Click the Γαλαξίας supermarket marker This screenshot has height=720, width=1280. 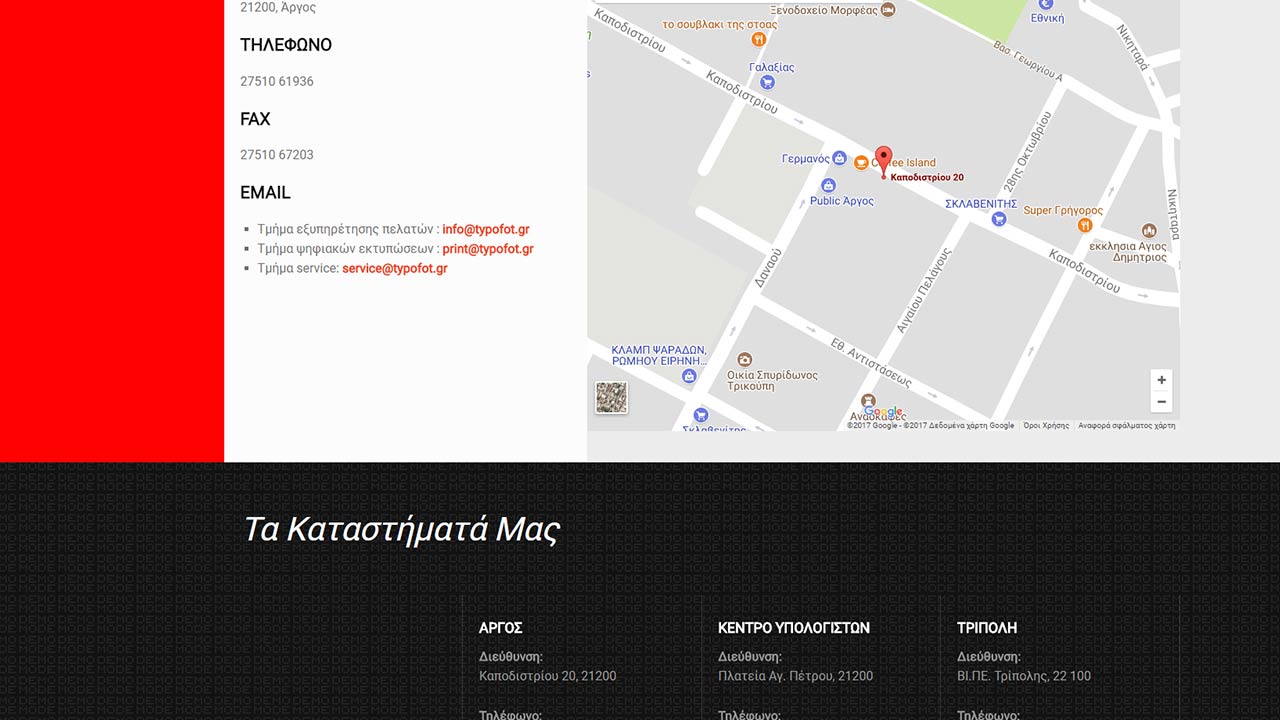click(x=767, y=82)
